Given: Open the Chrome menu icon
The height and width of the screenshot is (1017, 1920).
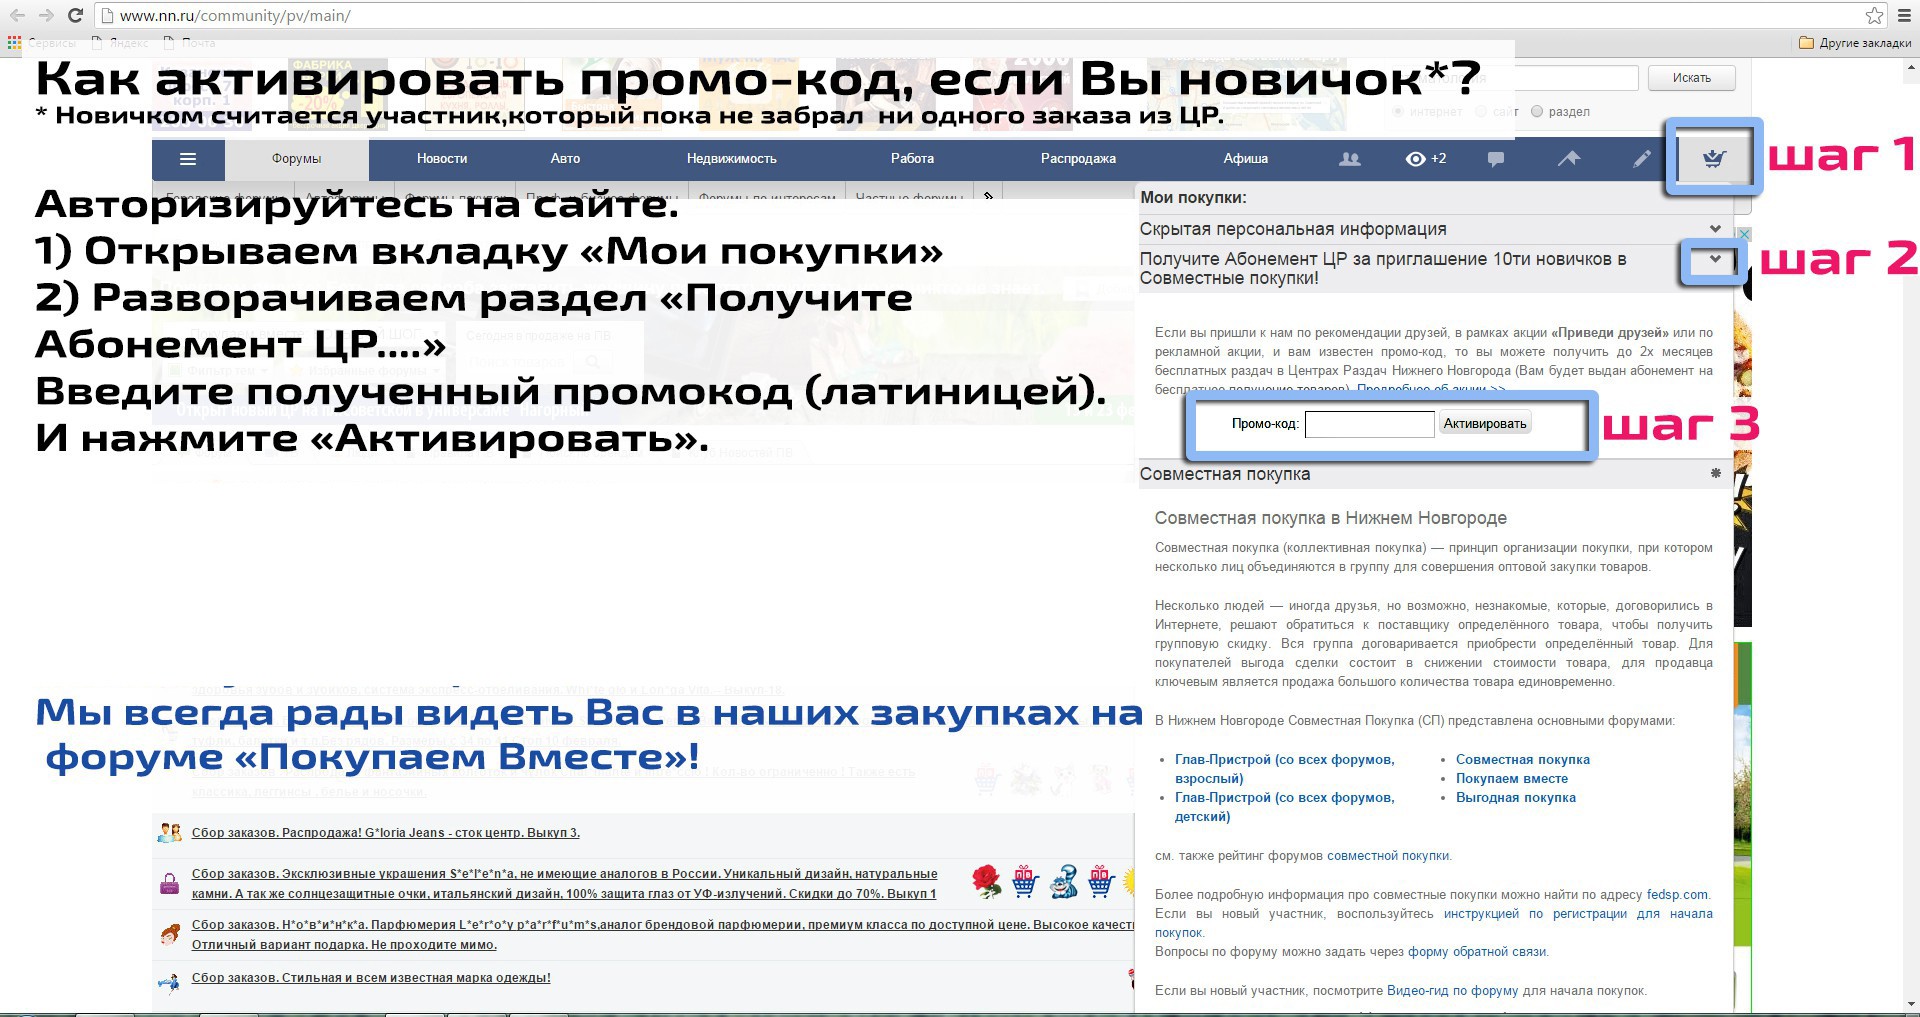Looking at the screenshot, I should 1903,16.
